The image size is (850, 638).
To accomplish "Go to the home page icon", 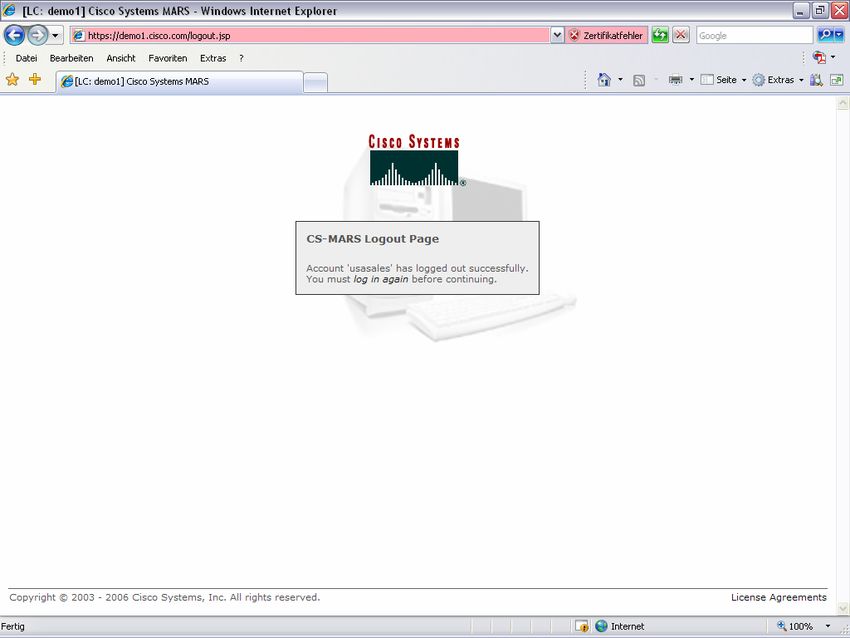I will 604,80.
